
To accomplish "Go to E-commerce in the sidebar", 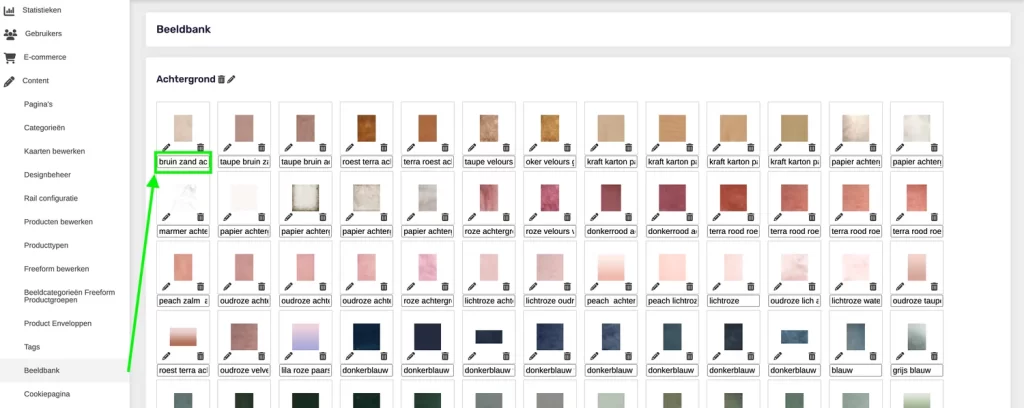I will click(x=45, y=57).
